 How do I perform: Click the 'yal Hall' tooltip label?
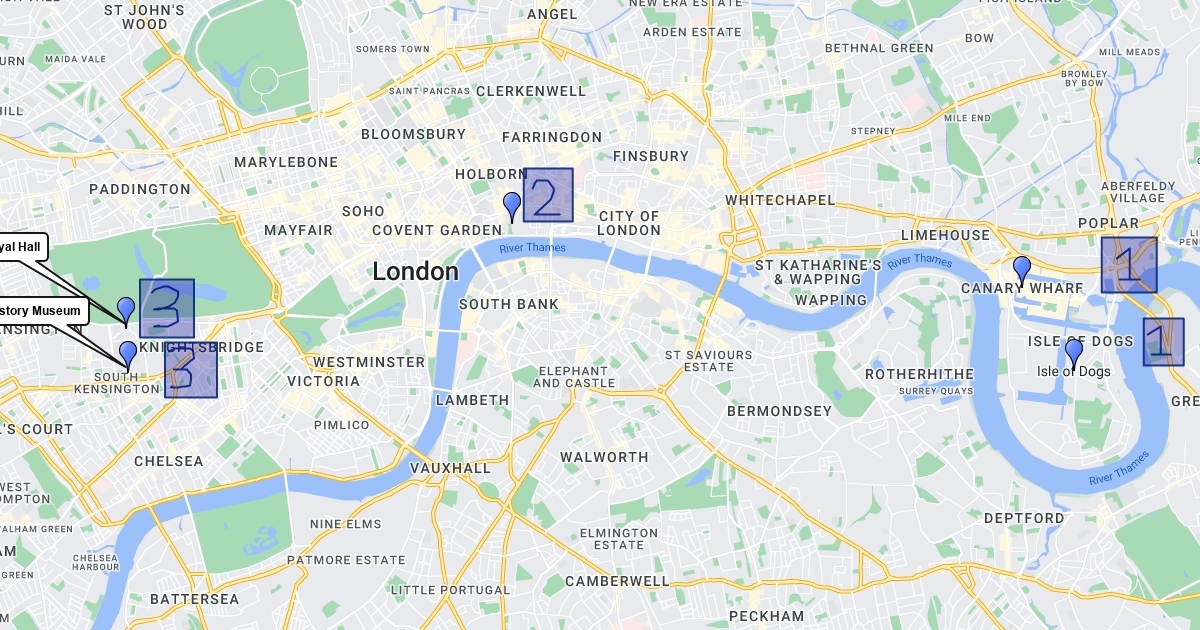tap(20, 246)
